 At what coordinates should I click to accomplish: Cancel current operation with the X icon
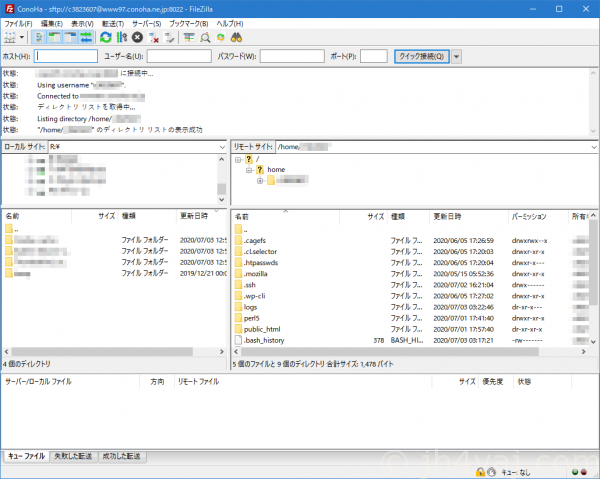click(137, 37)
